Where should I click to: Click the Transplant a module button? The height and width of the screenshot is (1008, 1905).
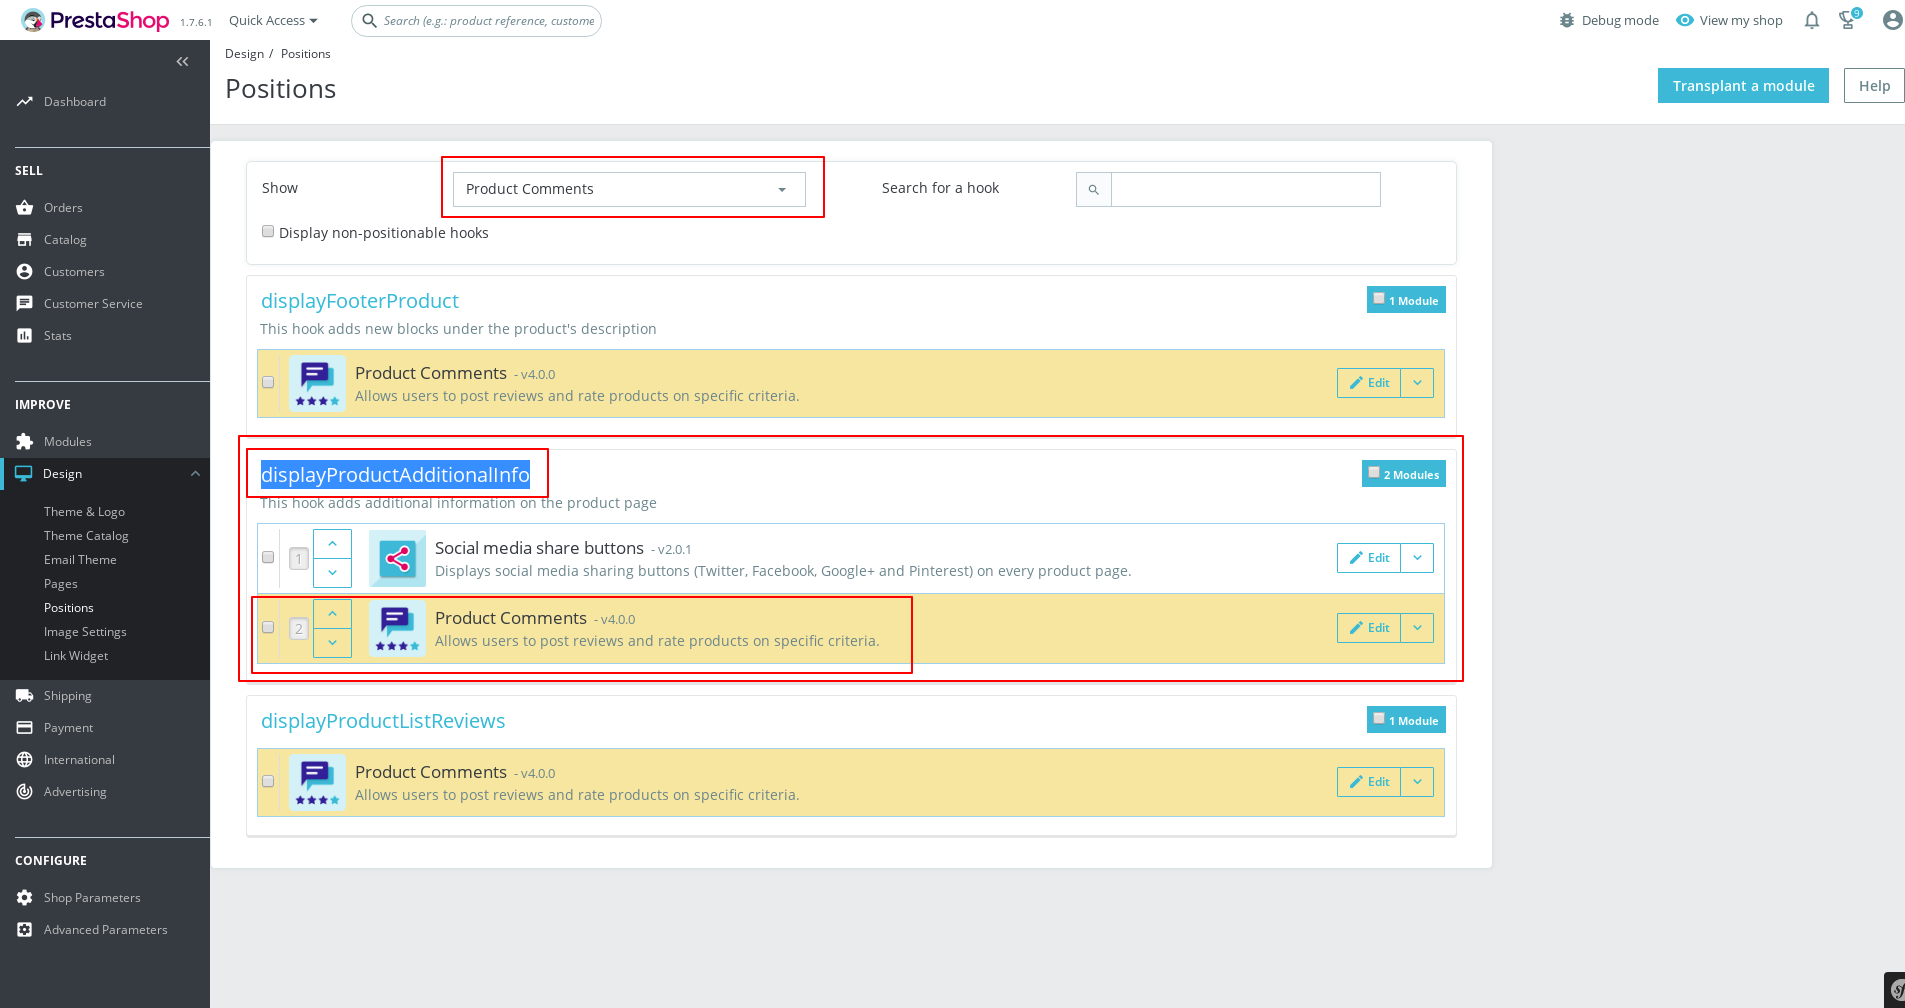point(1742,85)
